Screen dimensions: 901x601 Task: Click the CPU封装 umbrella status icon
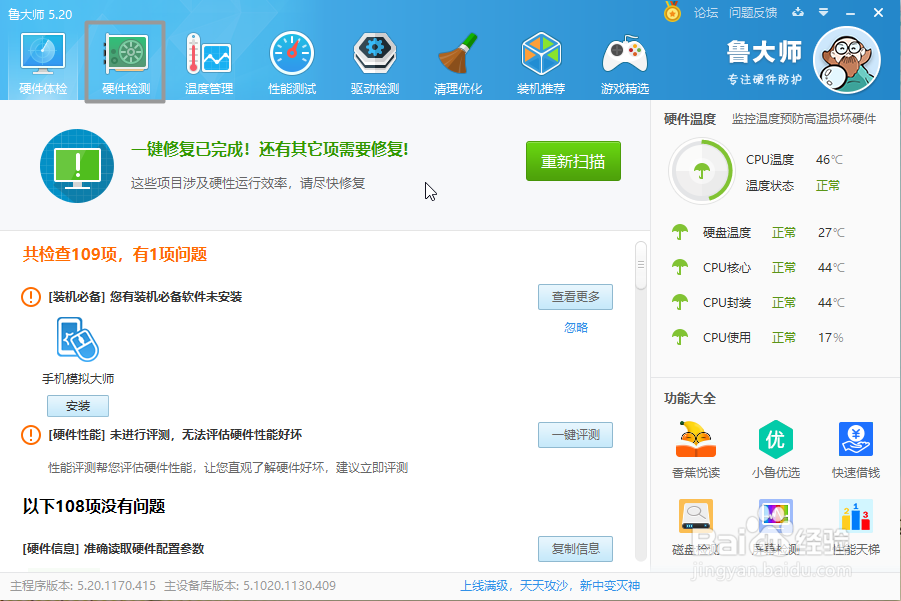[680, 302]
